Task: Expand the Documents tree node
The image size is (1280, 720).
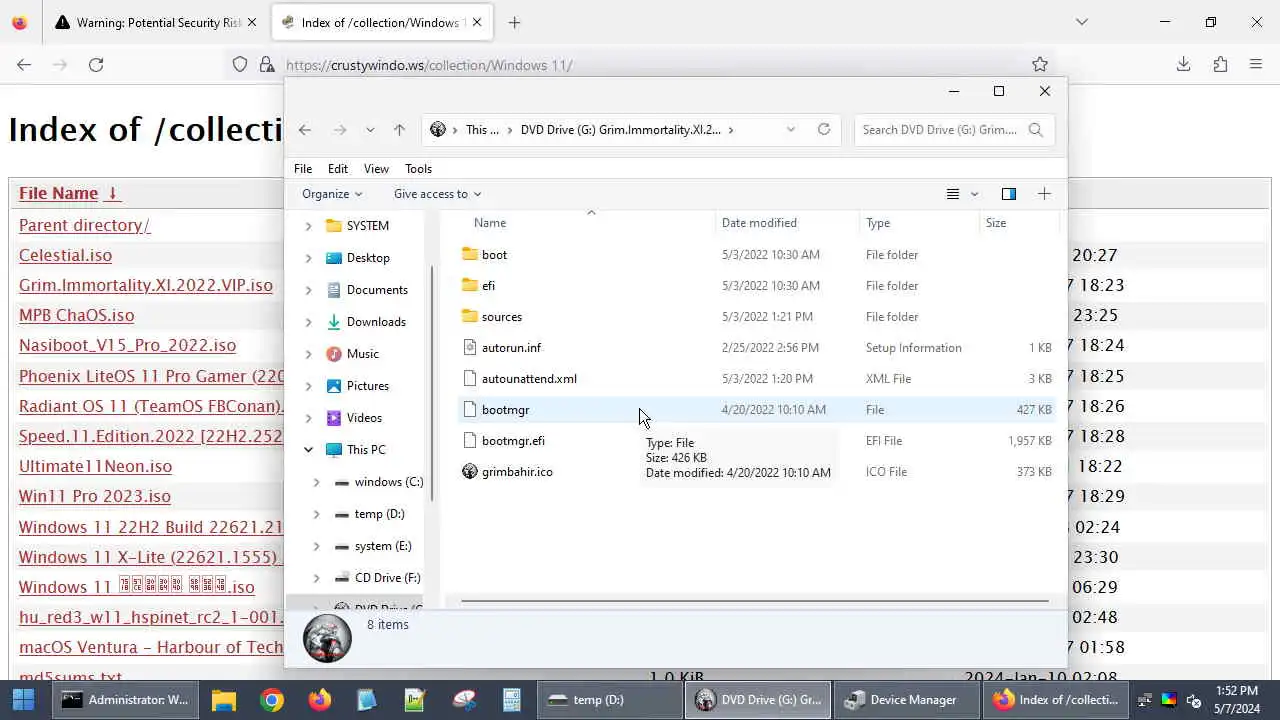Action: pyautogui.click(x=308, y=290)
